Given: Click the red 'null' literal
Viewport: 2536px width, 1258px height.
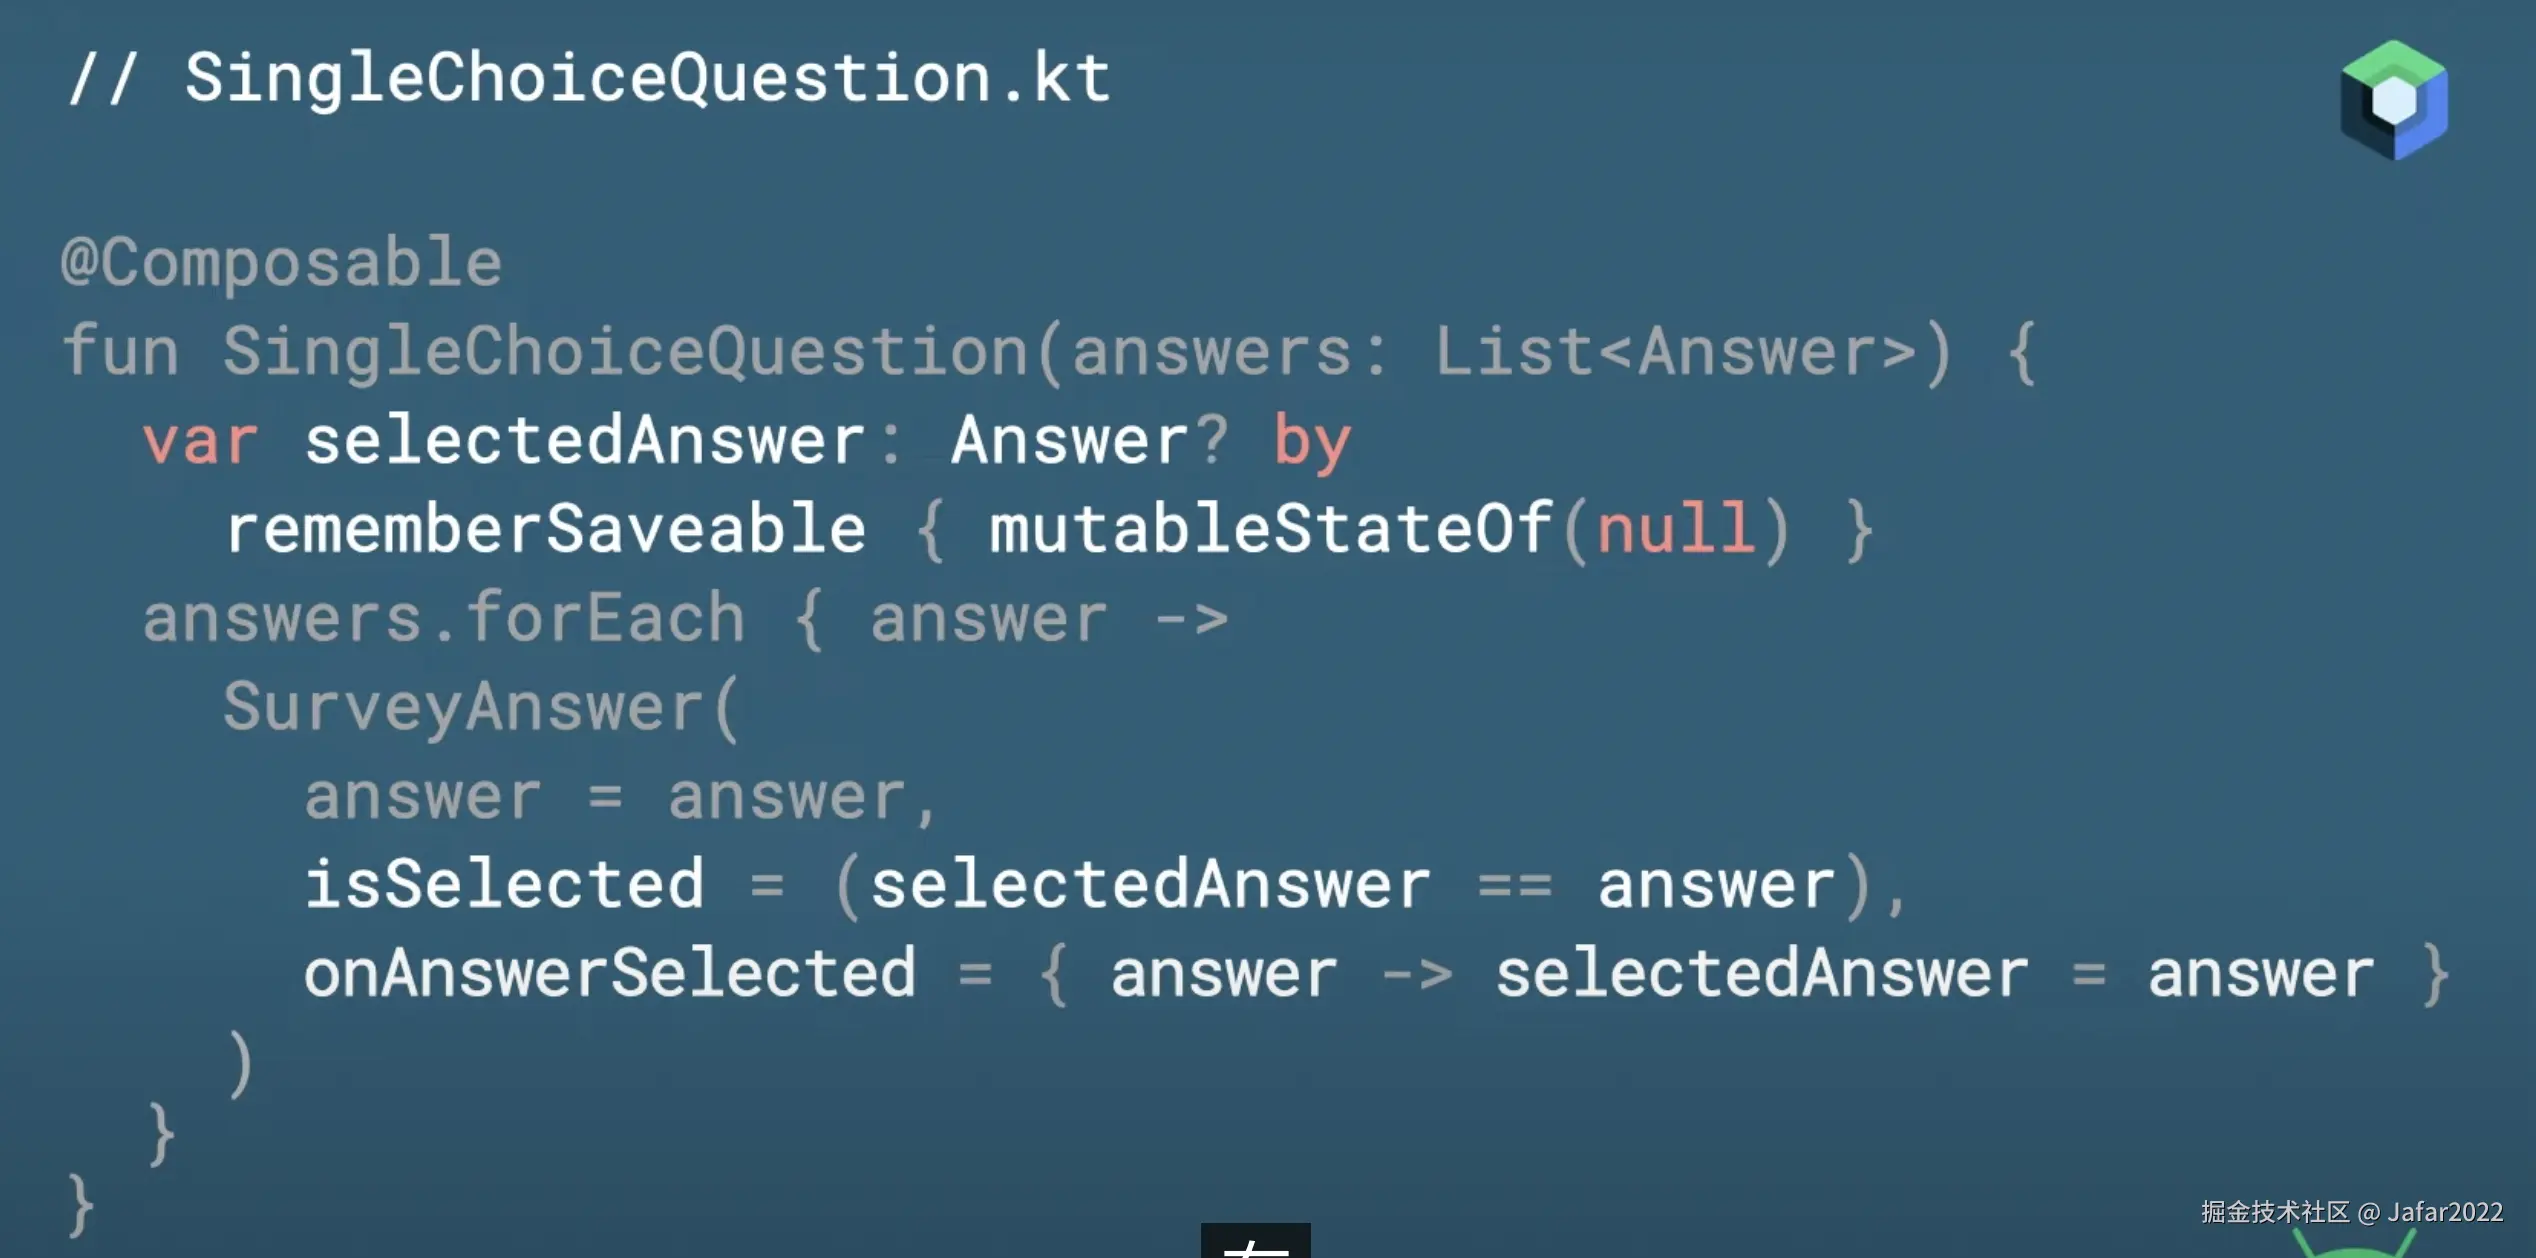Looking at the screenshot, I should tap(1675, 529).
